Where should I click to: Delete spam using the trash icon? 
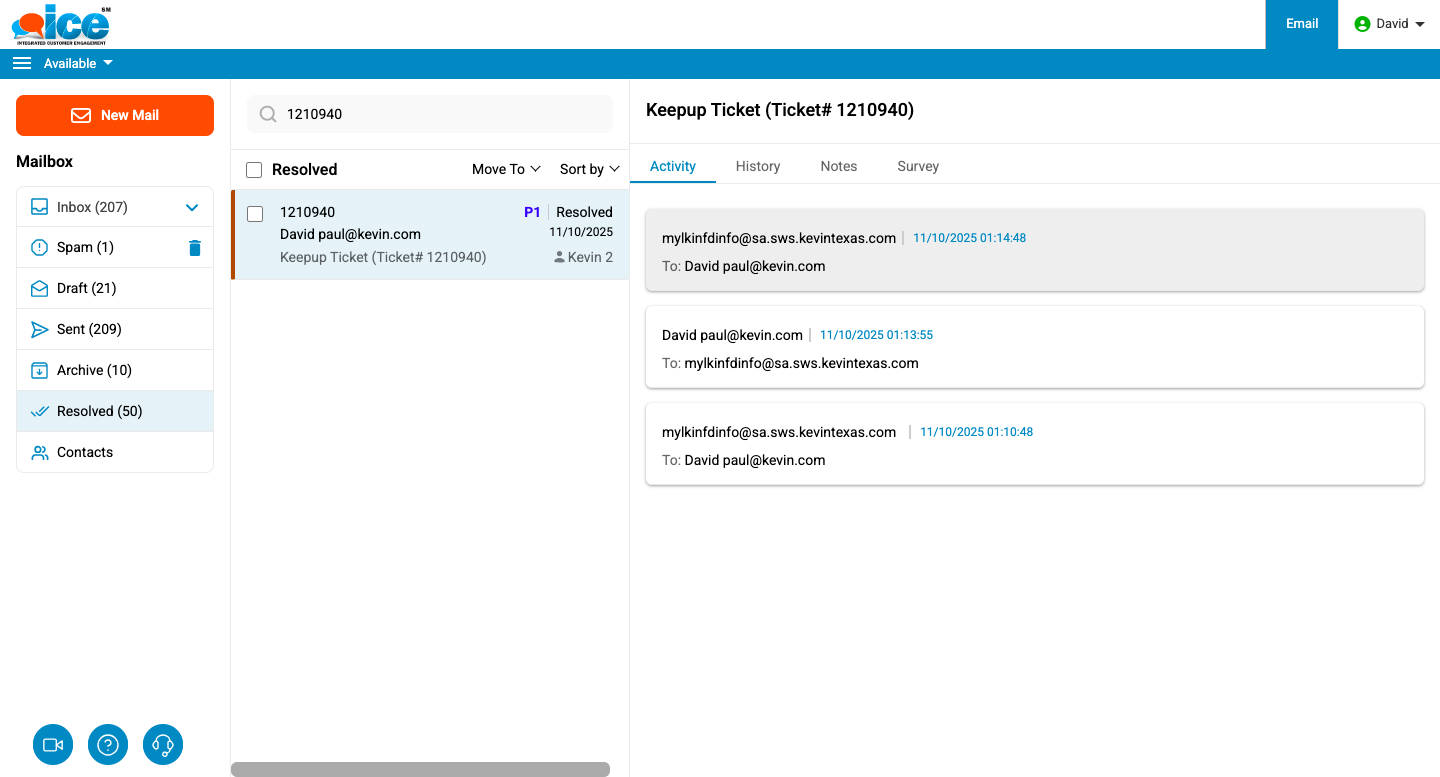coord(195,248)
